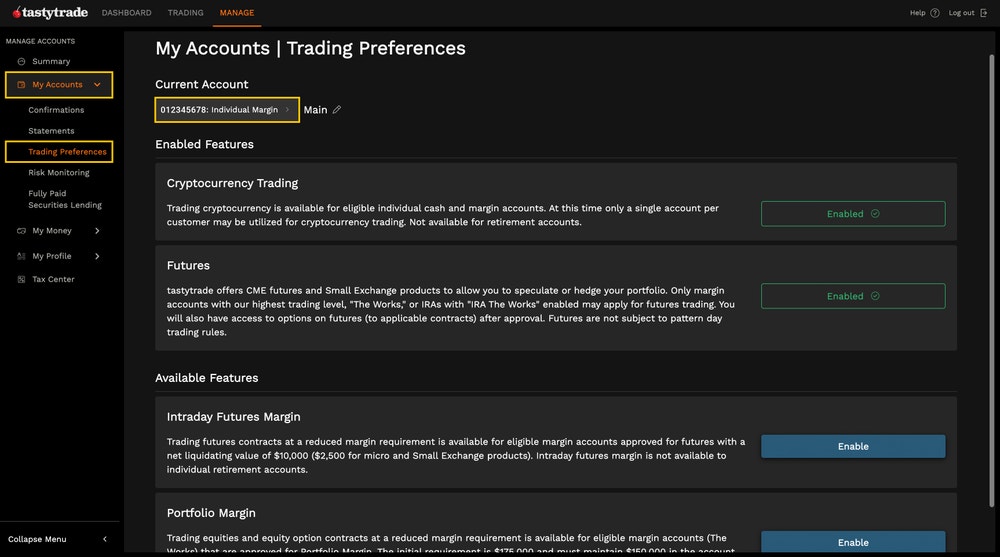
Task: Click the Log out arrow icon
Action: [x=983, y=13]
